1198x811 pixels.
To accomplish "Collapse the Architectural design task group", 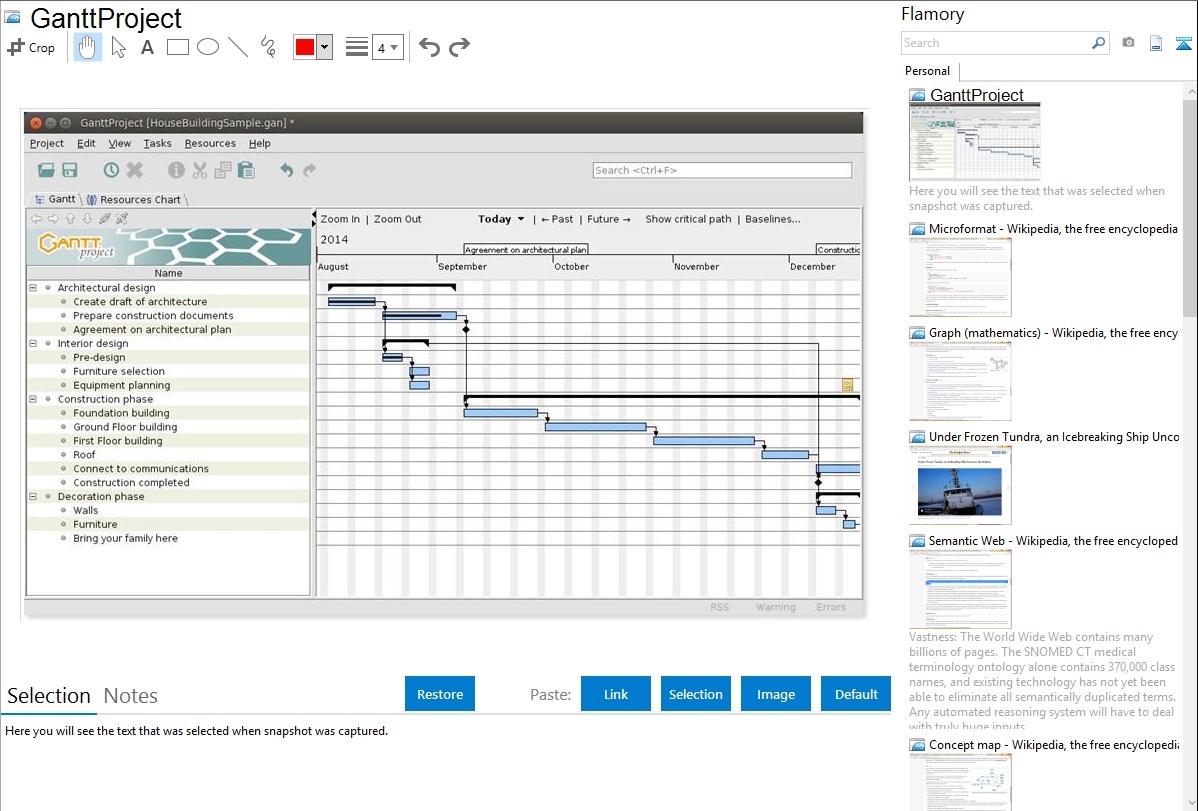I will (33, 288).
